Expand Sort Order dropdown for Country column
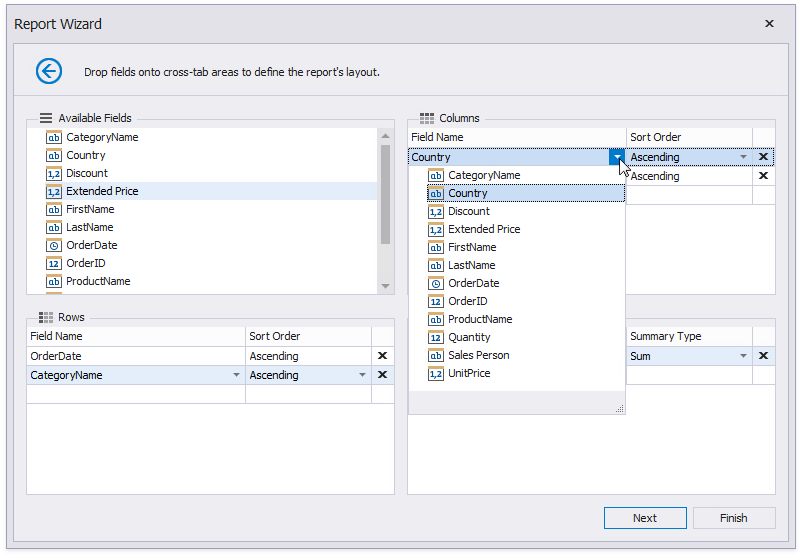 click(743, 157)
